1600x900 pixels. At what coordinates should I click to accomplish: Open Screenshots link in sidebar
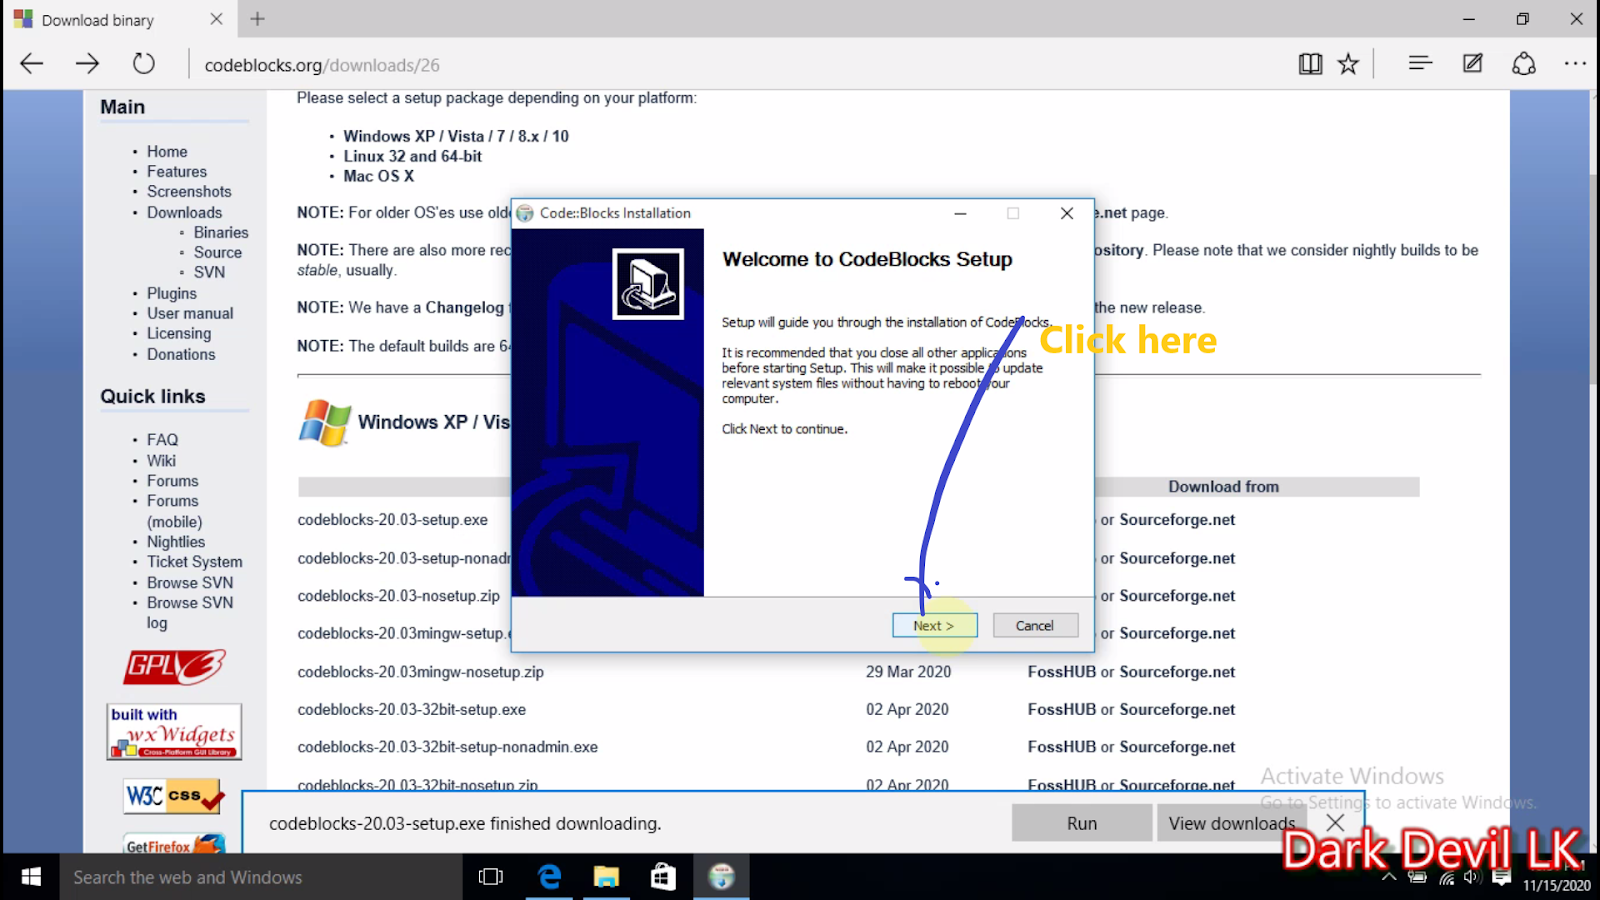click(189, 191)
